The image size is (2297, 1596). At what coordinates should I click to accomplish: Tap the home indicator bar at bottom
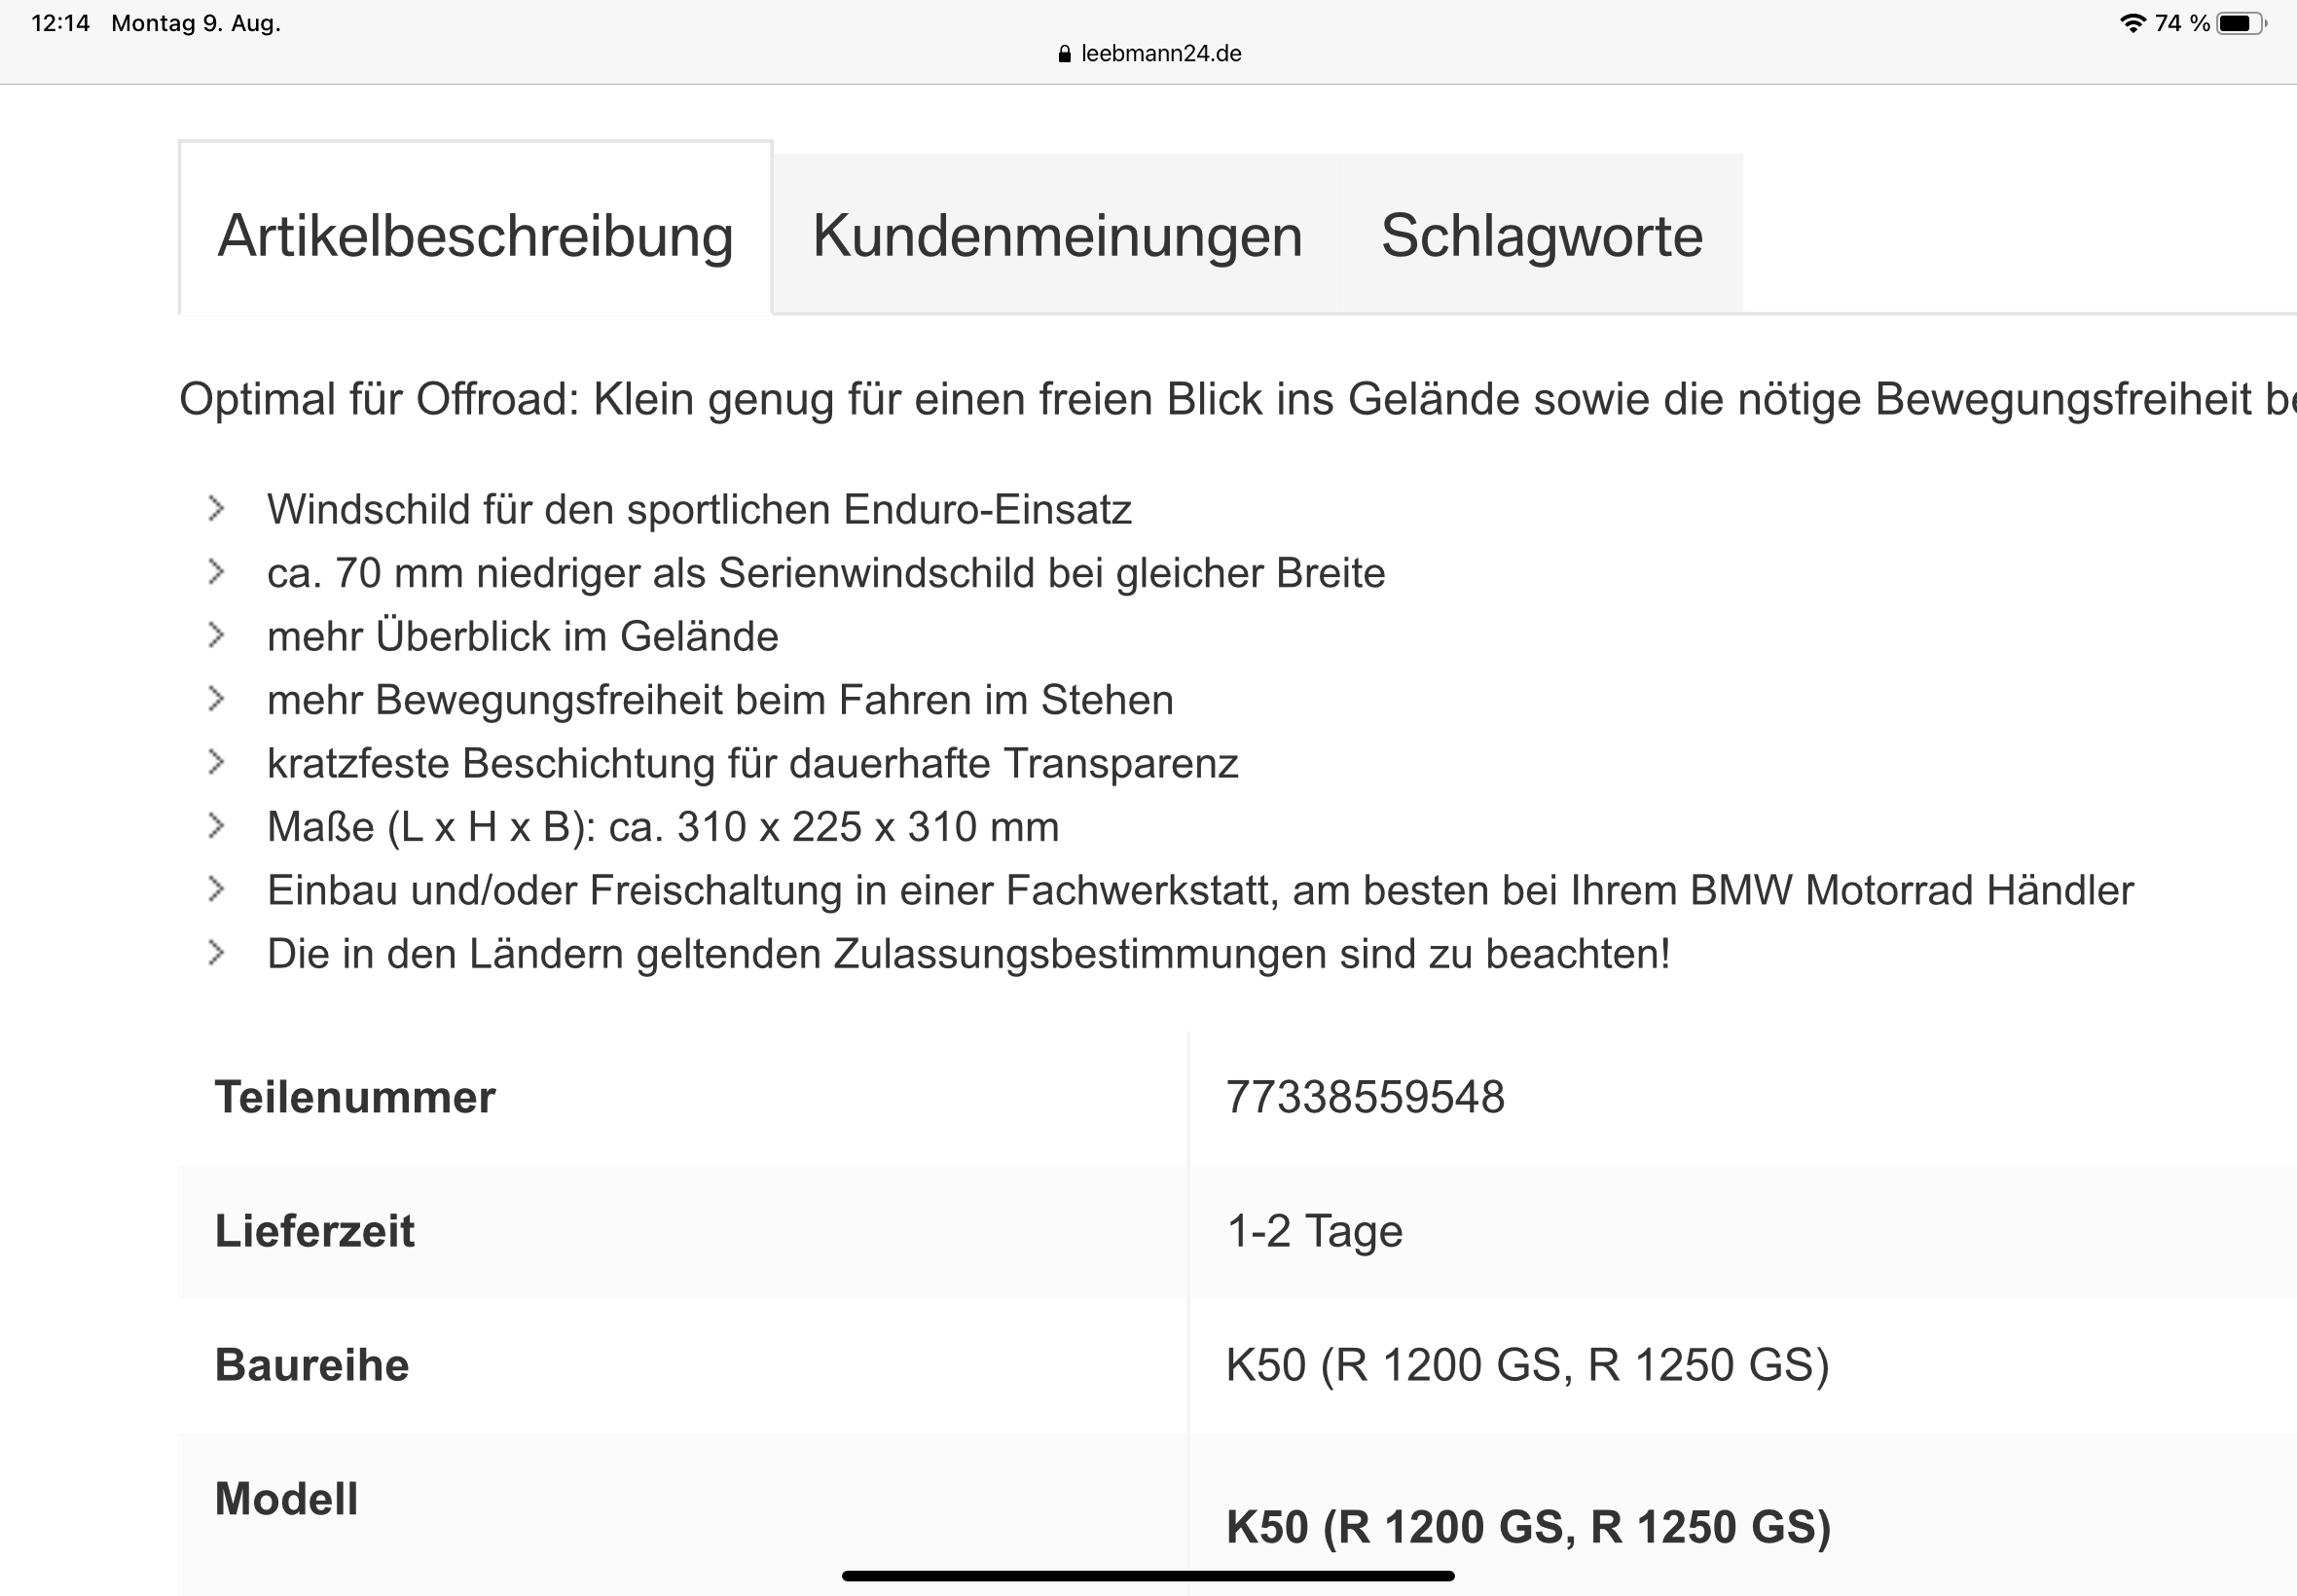pyautogui.click(x=1148, y=1576)
